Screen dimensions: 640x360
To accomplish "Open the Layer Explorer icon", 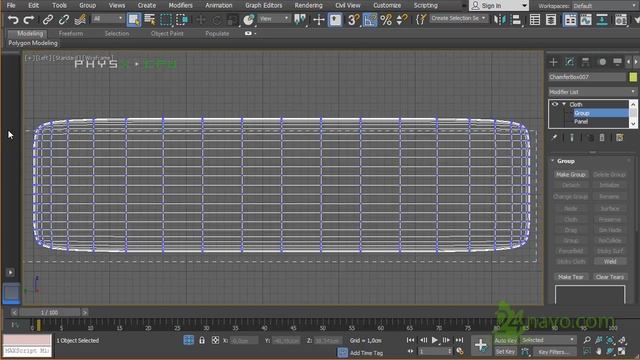I will (x=551, y=20).
